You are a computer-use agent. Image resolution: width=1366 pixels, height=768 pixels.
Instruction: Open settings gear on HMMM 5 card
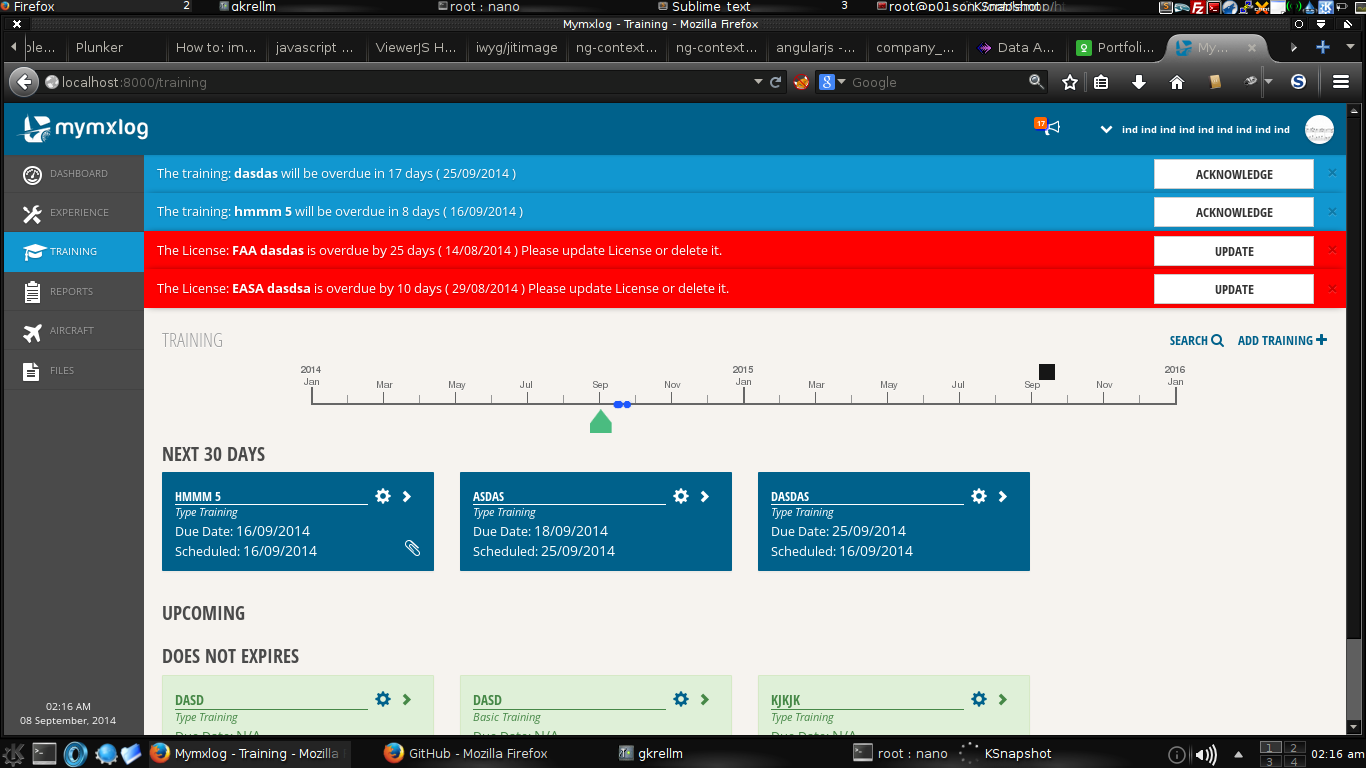[382, 496]
